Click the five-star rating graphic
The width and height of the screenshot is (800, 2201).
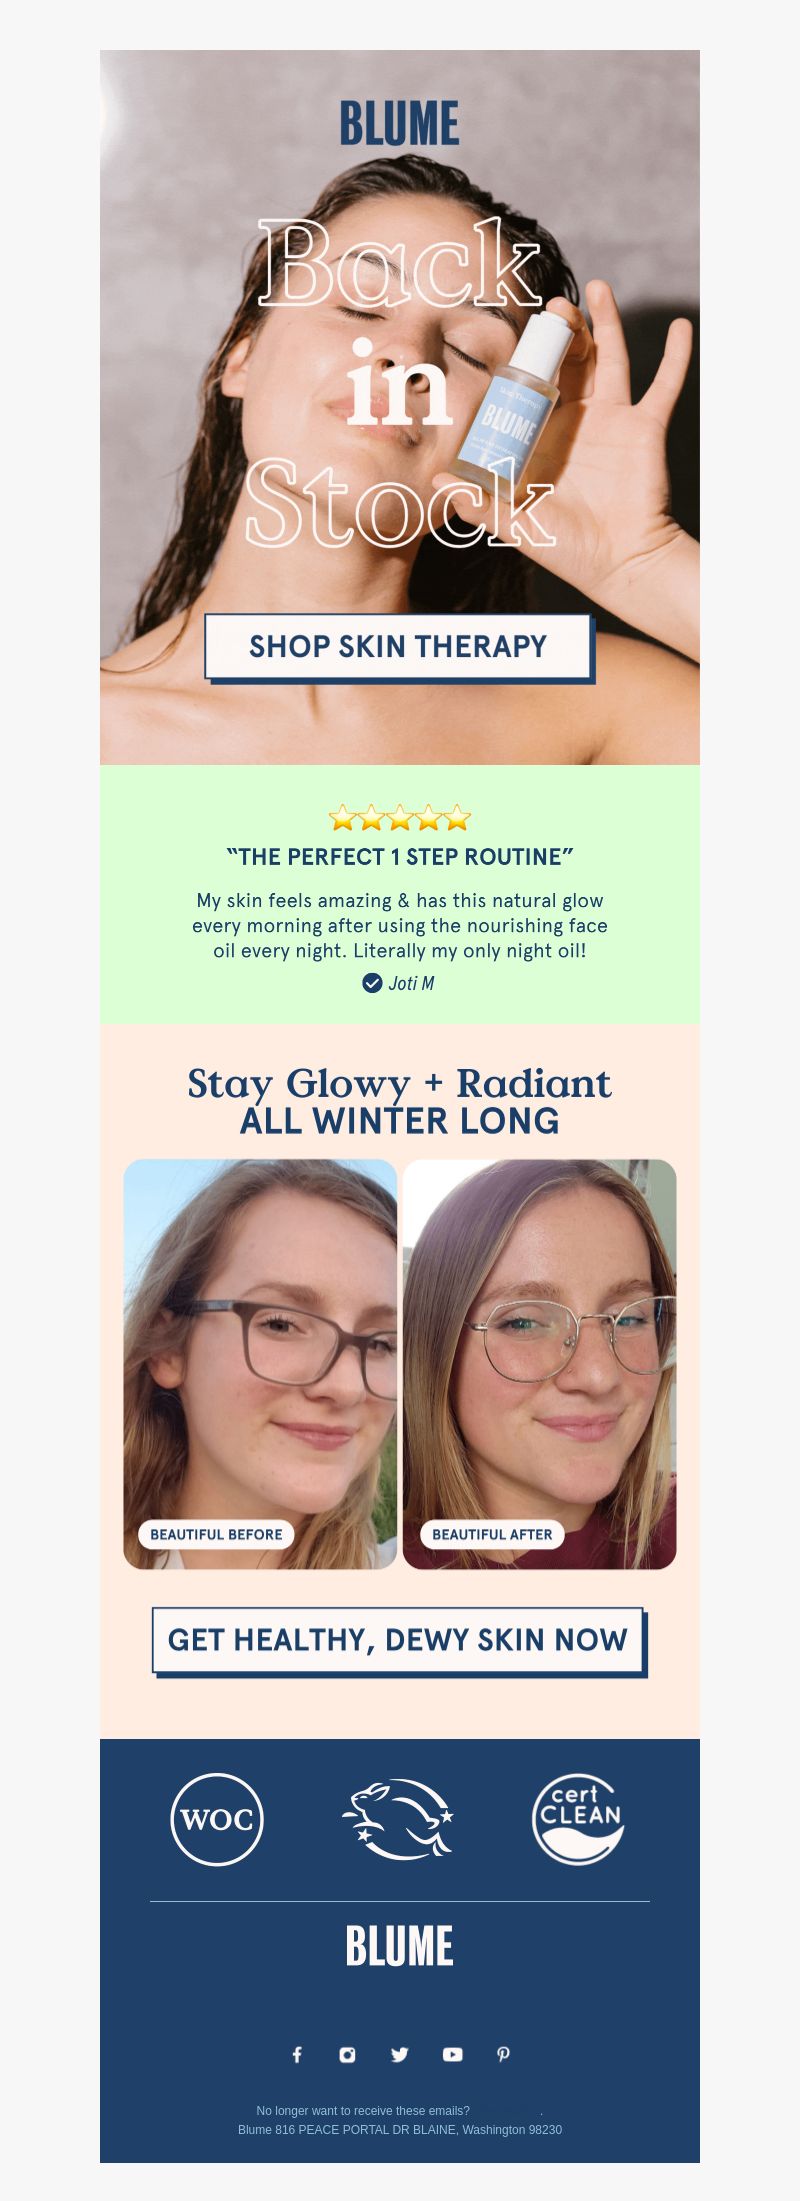[x=400, y=818]
